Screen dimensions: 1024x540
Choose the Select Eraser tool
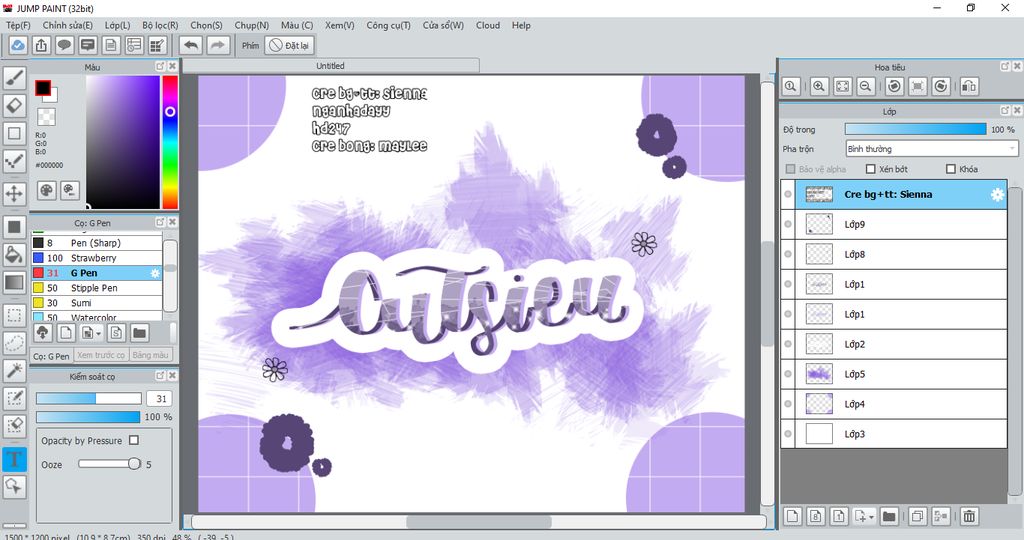[x=14, y=425]
